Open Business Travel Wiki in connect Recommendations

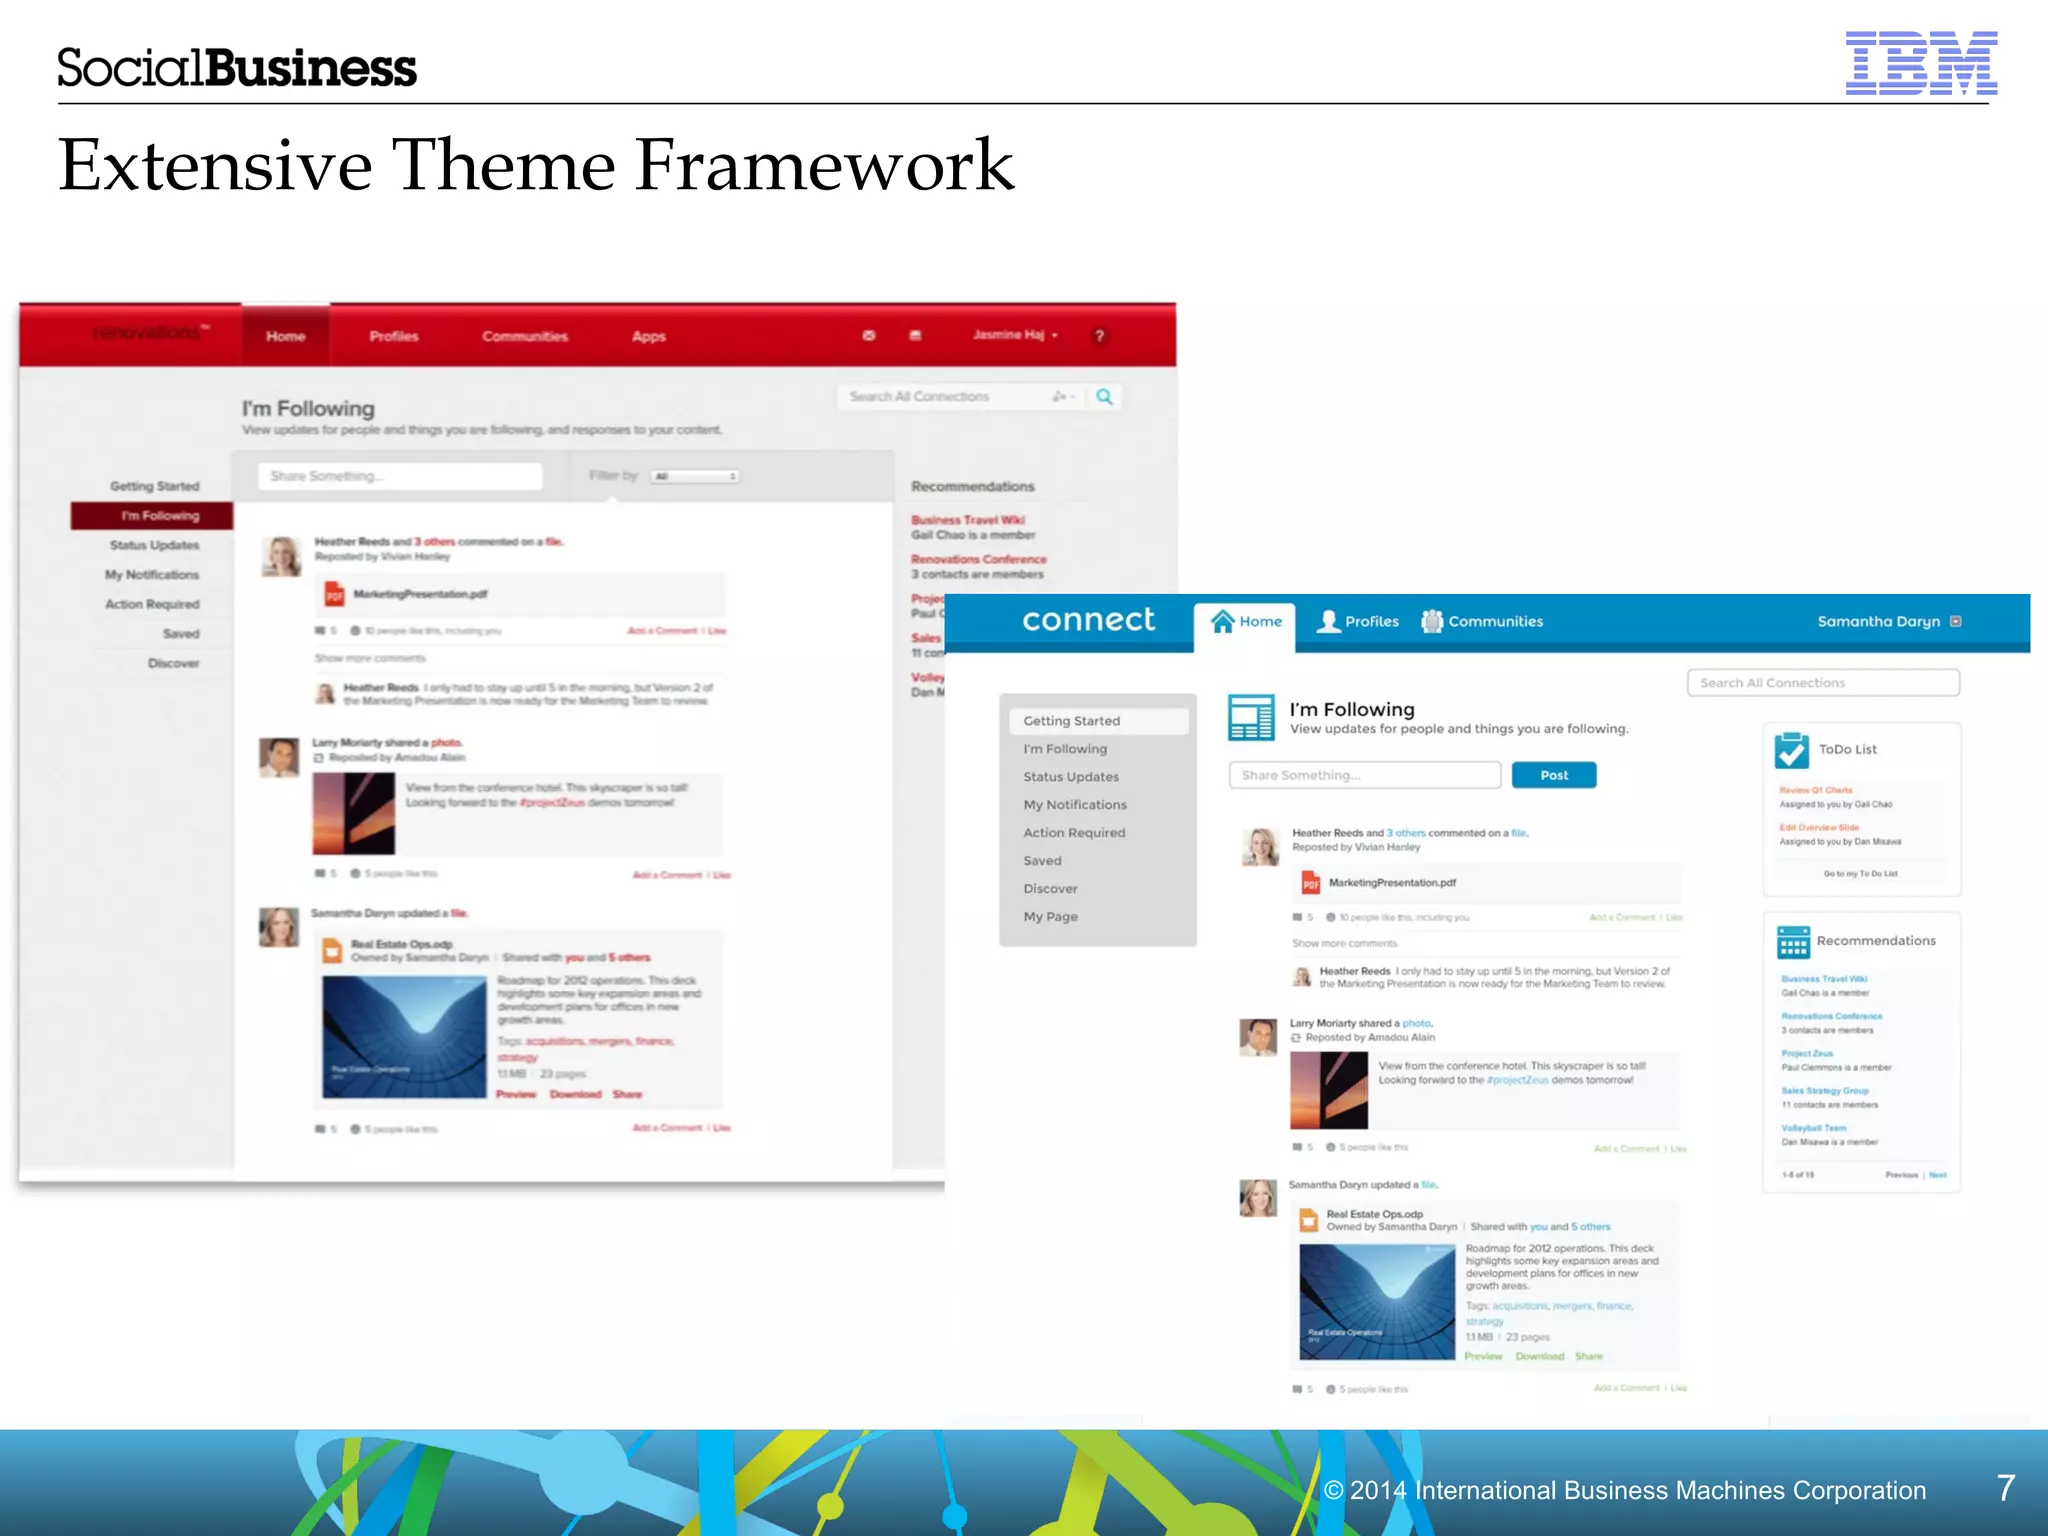click(1824, 980)
